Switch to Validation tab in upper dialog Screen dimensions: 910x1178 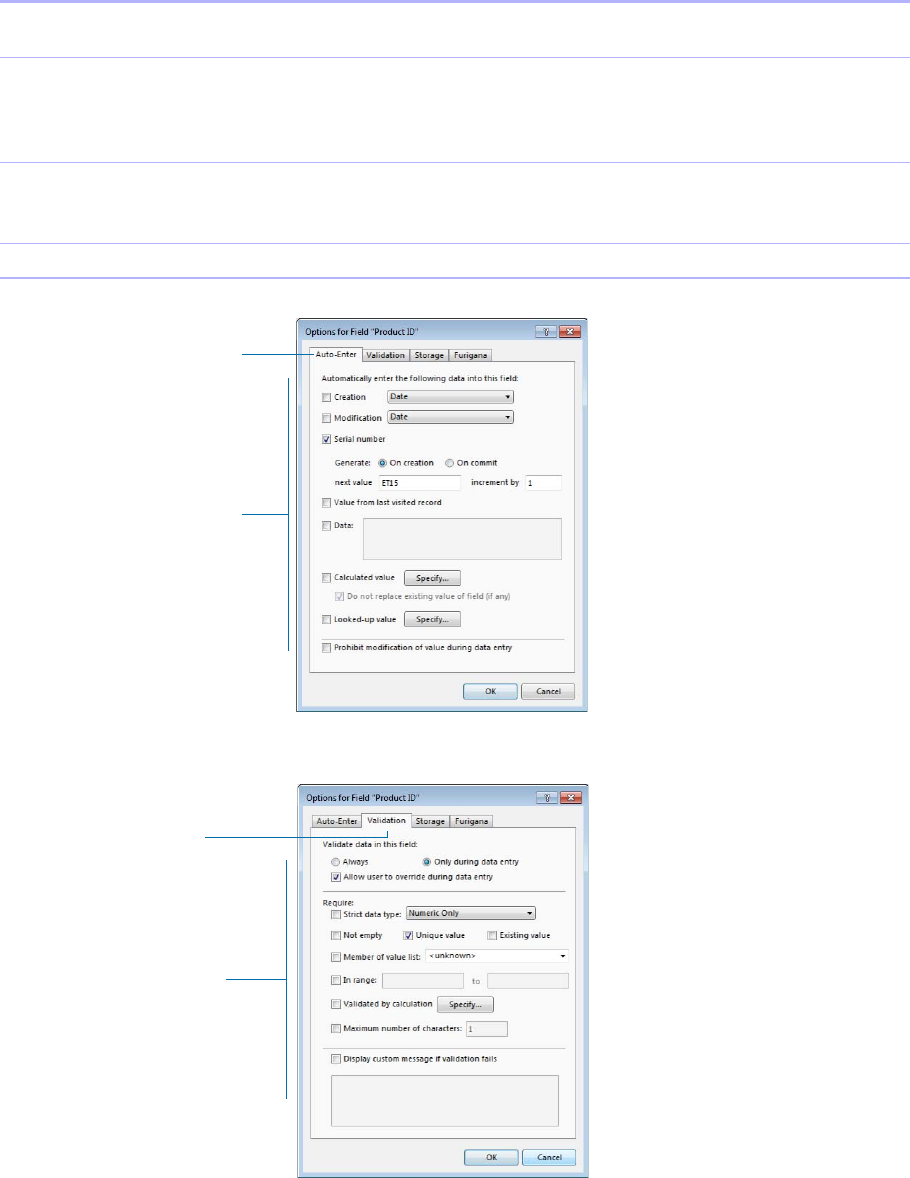(x=385, y=355)
